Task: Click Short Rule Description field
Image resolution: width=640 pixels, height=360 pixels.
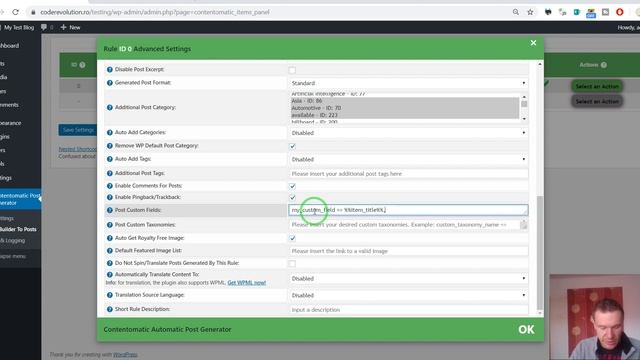Action: coord(408,310)
